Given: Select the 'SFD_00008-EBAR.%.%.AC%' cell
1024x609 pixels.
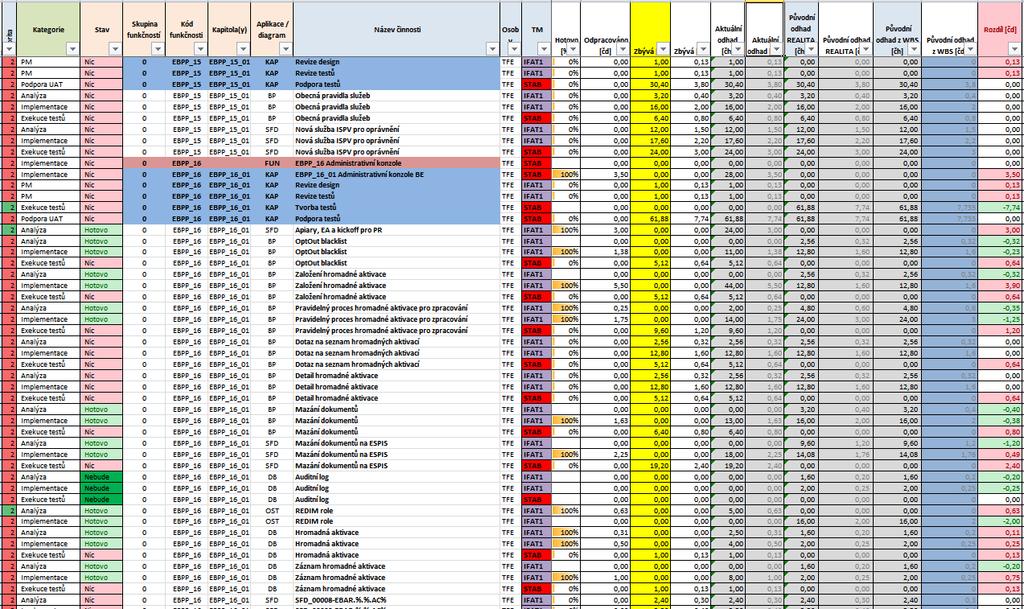Looking at the screenshot, I should click(397, 600).
